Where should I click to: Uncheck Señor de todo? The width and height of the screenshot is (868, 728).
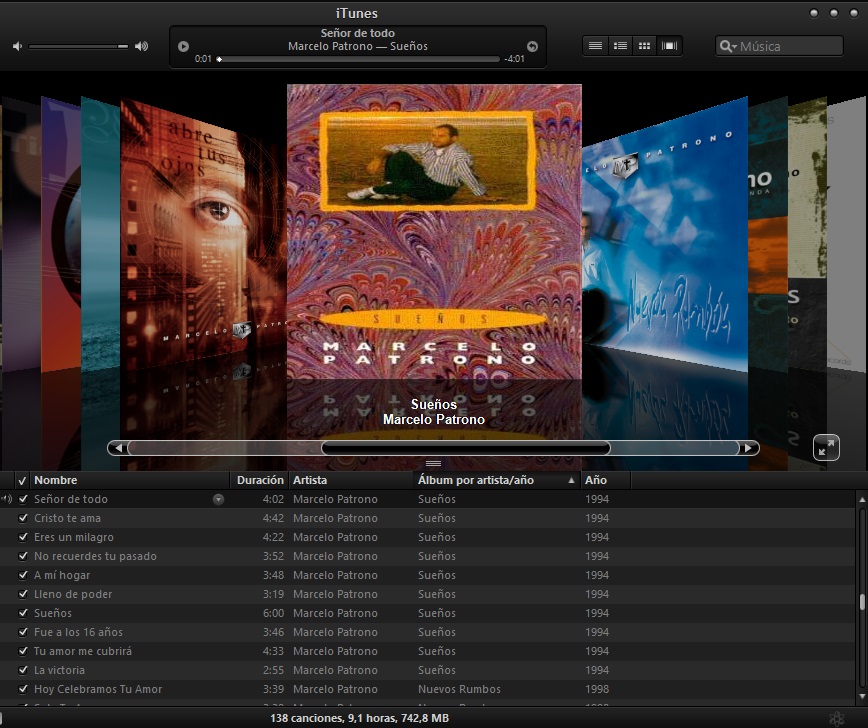[x=23, y=499]
